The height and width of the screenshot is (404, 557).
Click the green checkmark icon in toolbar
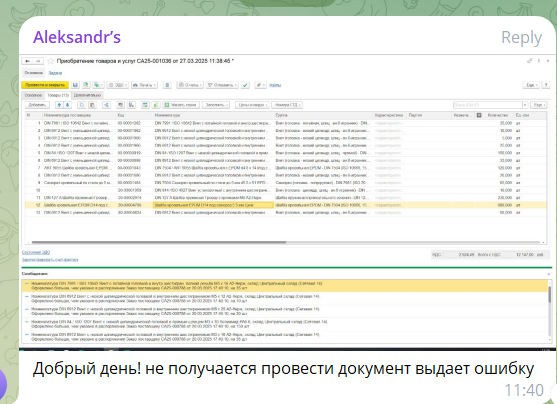[x=245, y=85]
